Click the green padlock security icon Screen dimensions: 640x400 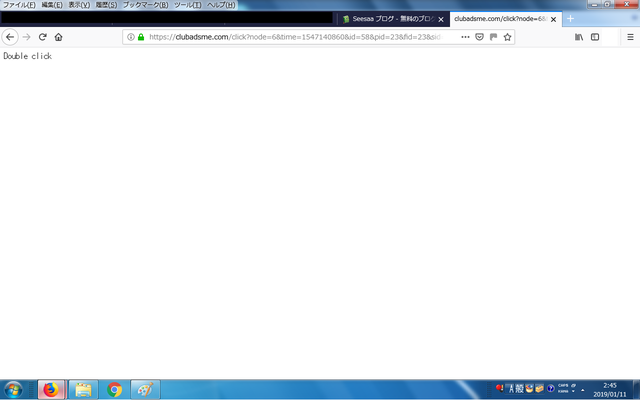coord(141,37)
